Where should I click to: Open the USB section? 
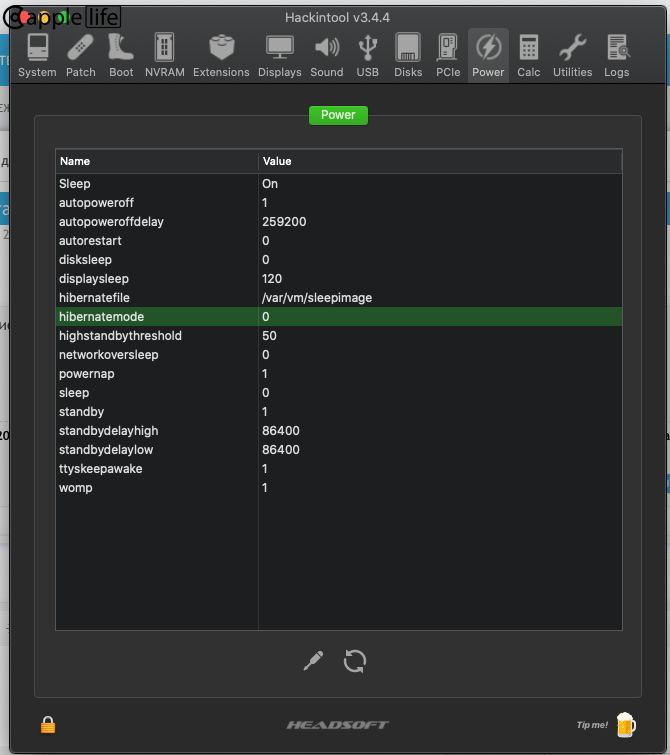[x=368, y=56]
